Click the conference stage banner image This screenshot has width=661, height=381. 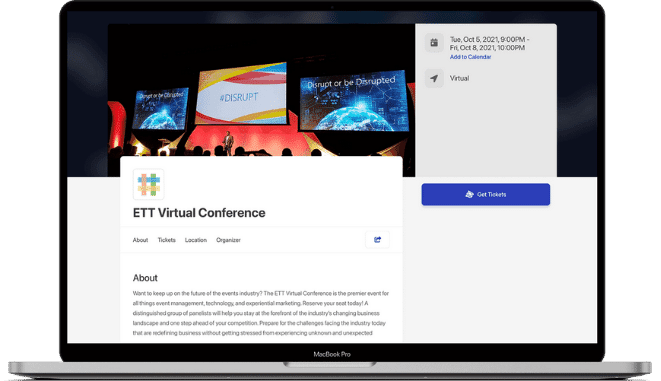(x=261, y=90)
